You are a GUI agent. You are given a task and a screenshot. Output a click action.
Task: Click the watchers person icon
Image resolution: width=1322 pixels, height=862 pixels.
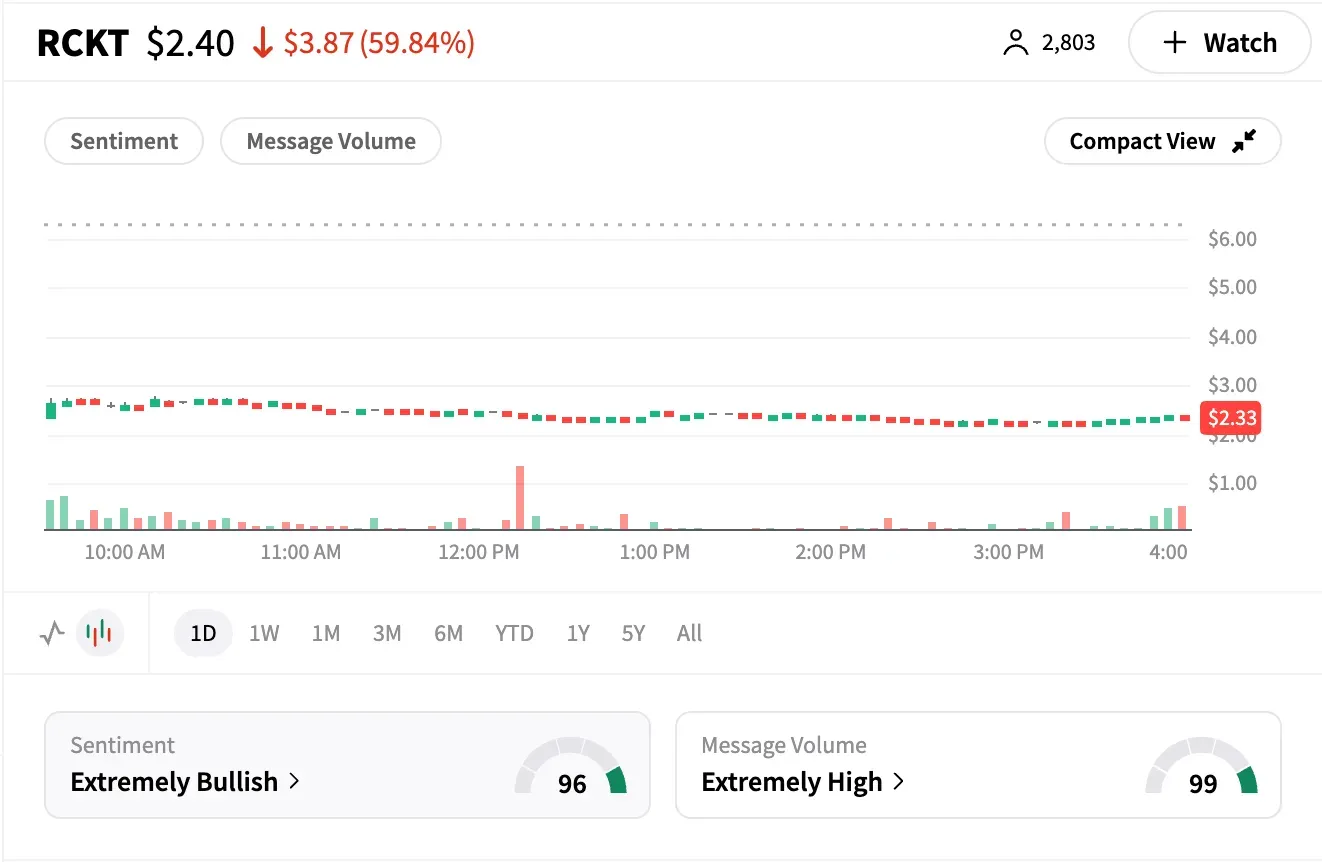pyautogui.click(x=1015, y=43)
